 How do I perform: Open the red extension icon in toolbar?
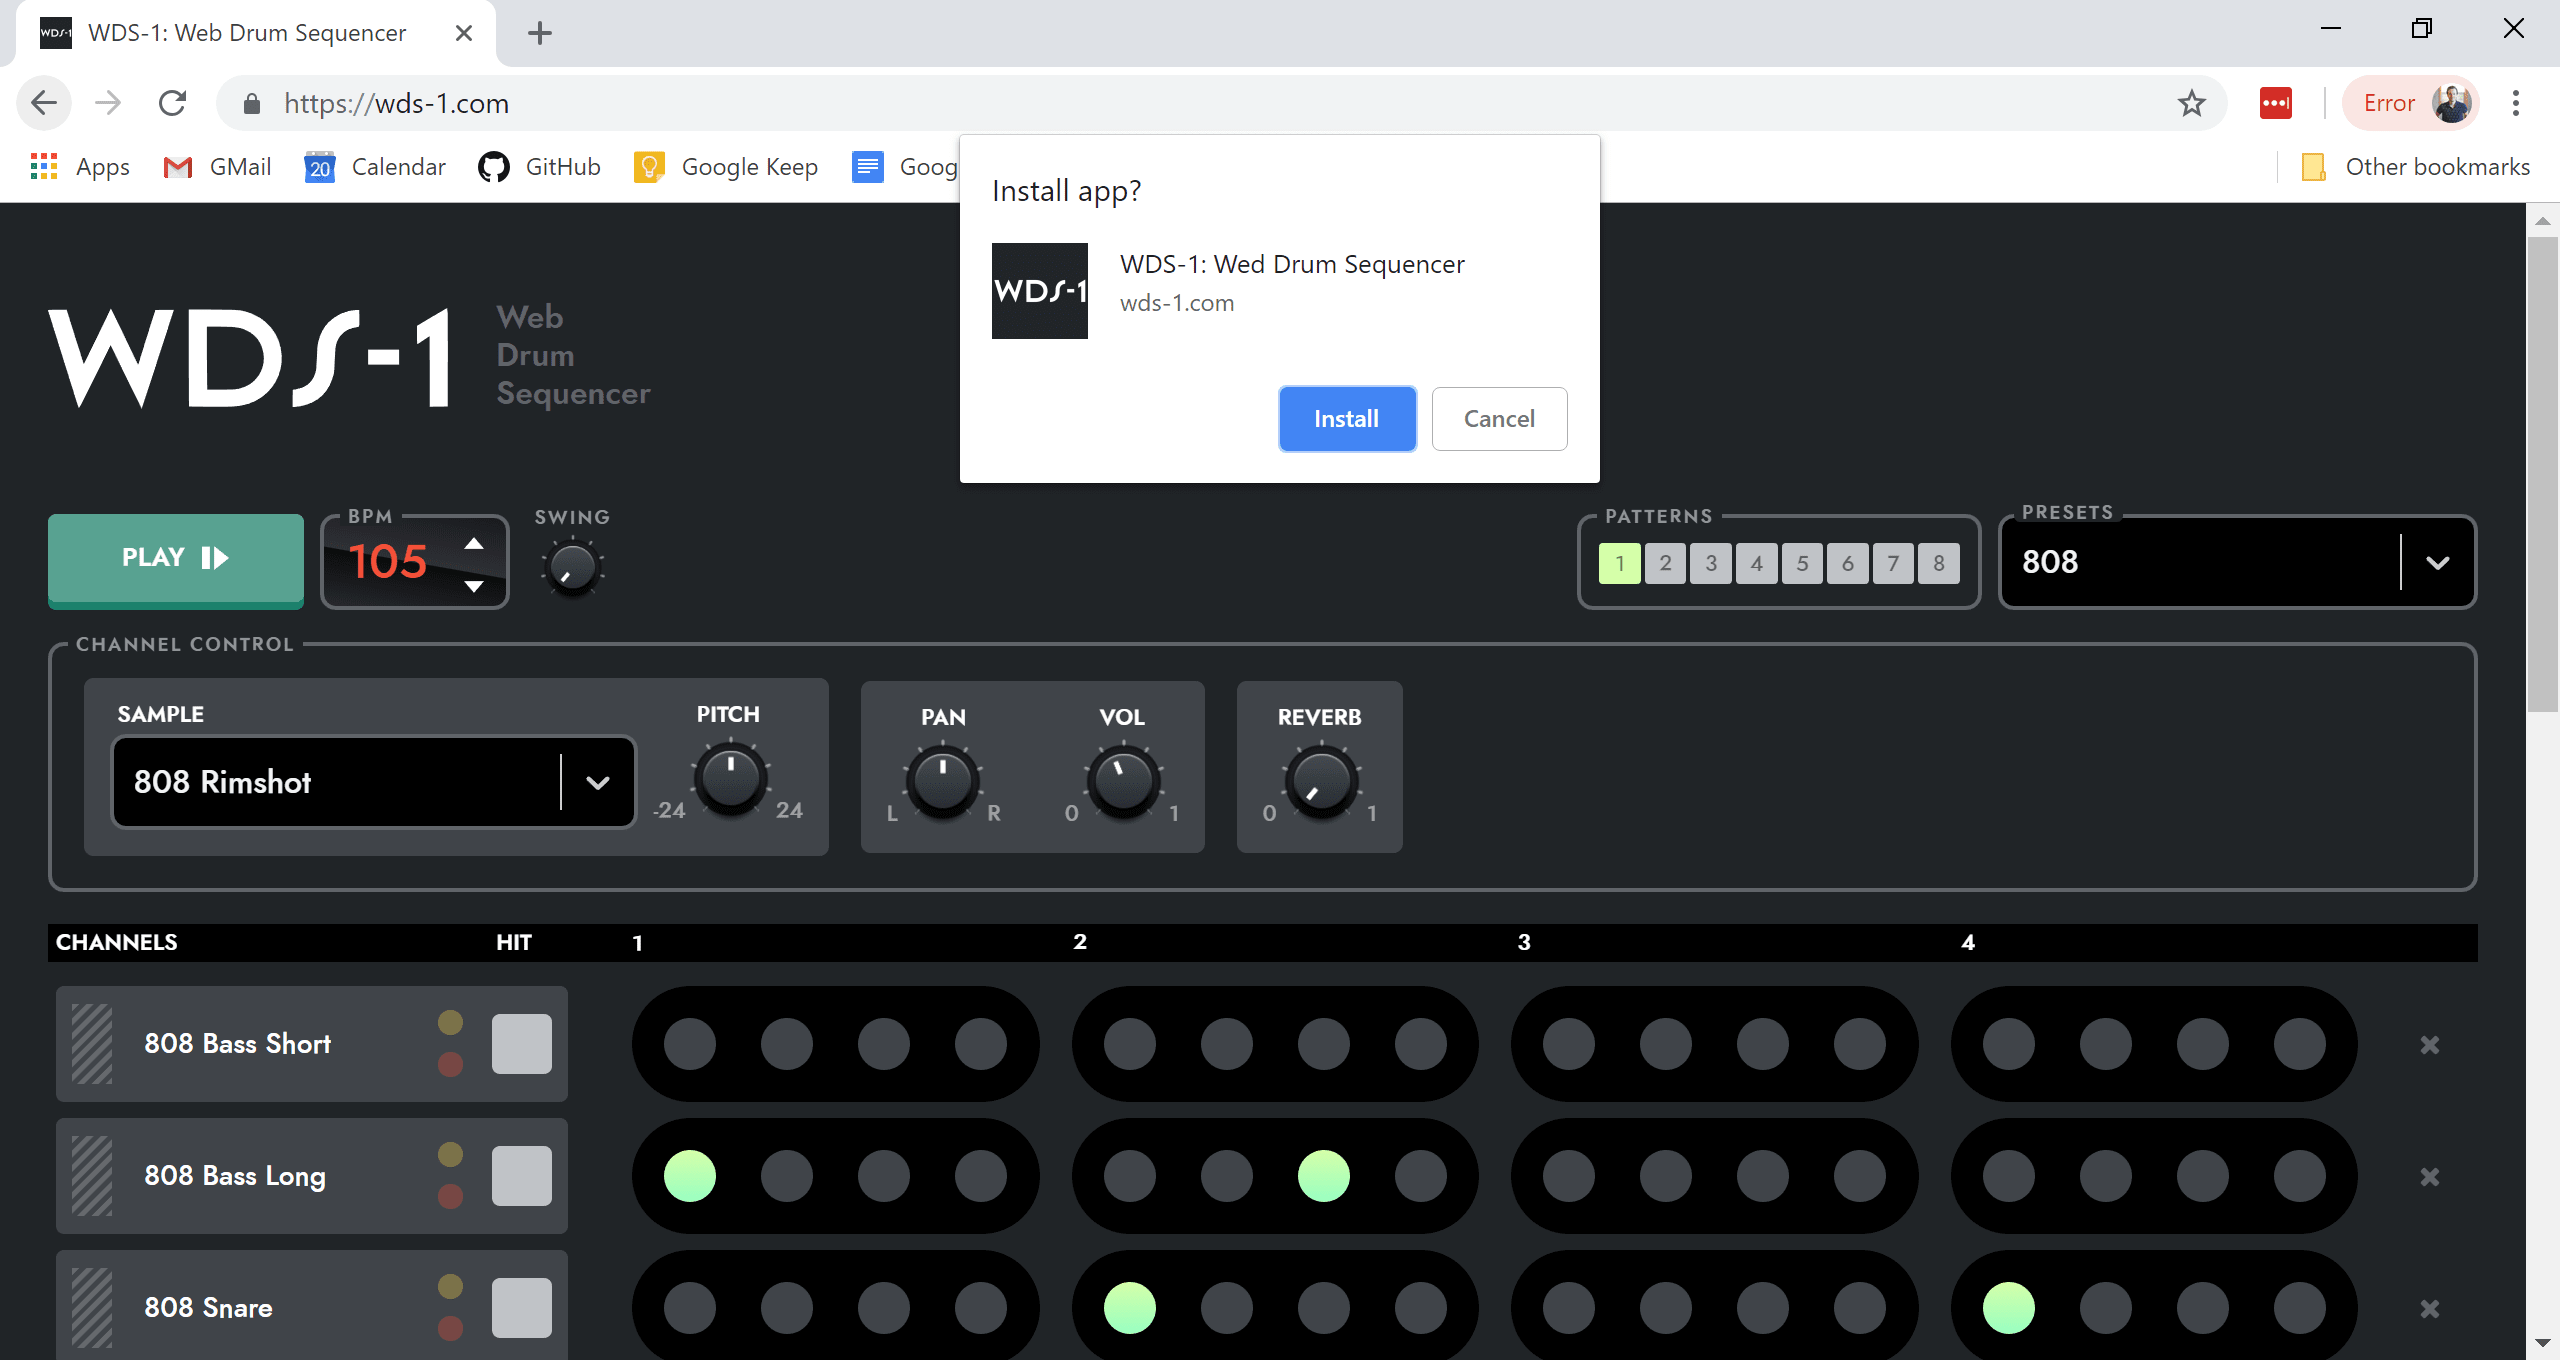pos(2276,103)
